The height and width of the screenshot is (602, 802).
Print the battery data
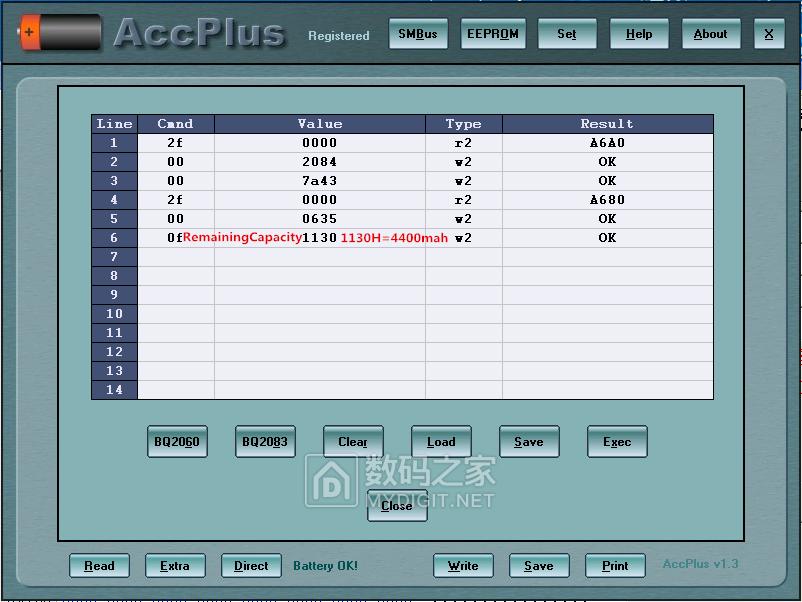click(x=615, y=566)
